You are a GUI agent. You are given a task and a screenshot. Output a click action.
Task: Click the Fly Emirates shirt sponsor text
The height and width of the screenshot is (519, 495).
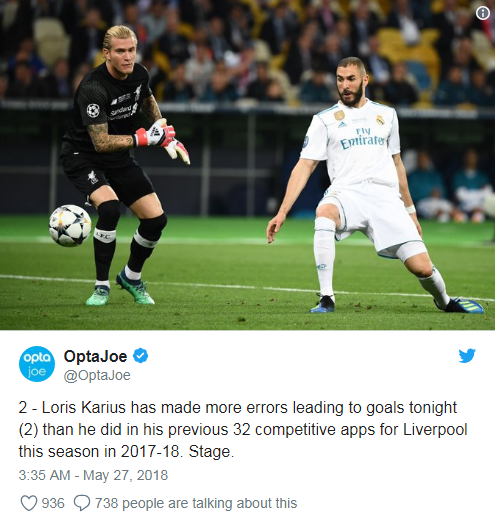pyautogui.click(x=363, y=138)
